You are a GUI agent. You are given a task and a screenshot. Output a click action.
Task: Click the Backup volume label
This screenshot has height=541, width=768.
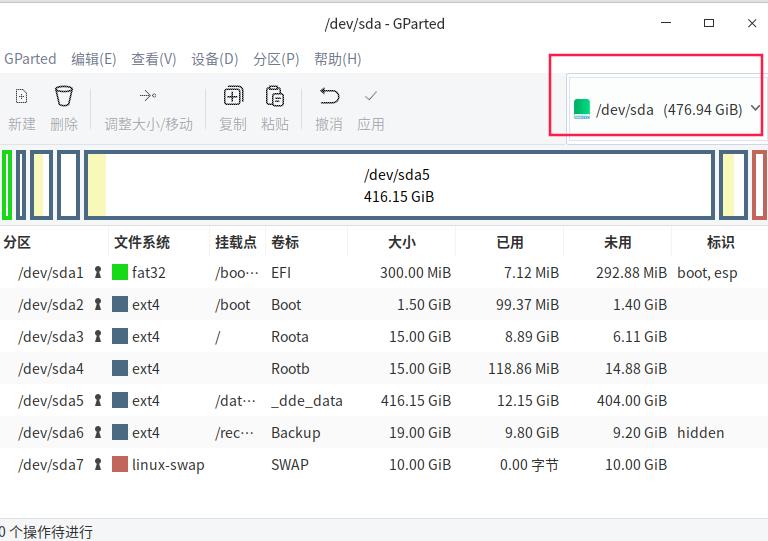(296, 432)
